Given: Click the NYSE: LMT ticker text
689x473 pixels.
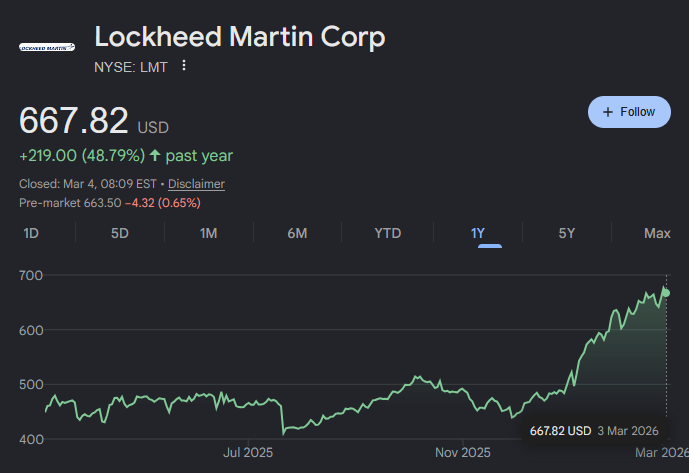Looking at the screenshot, I should [x=131, y=67].
